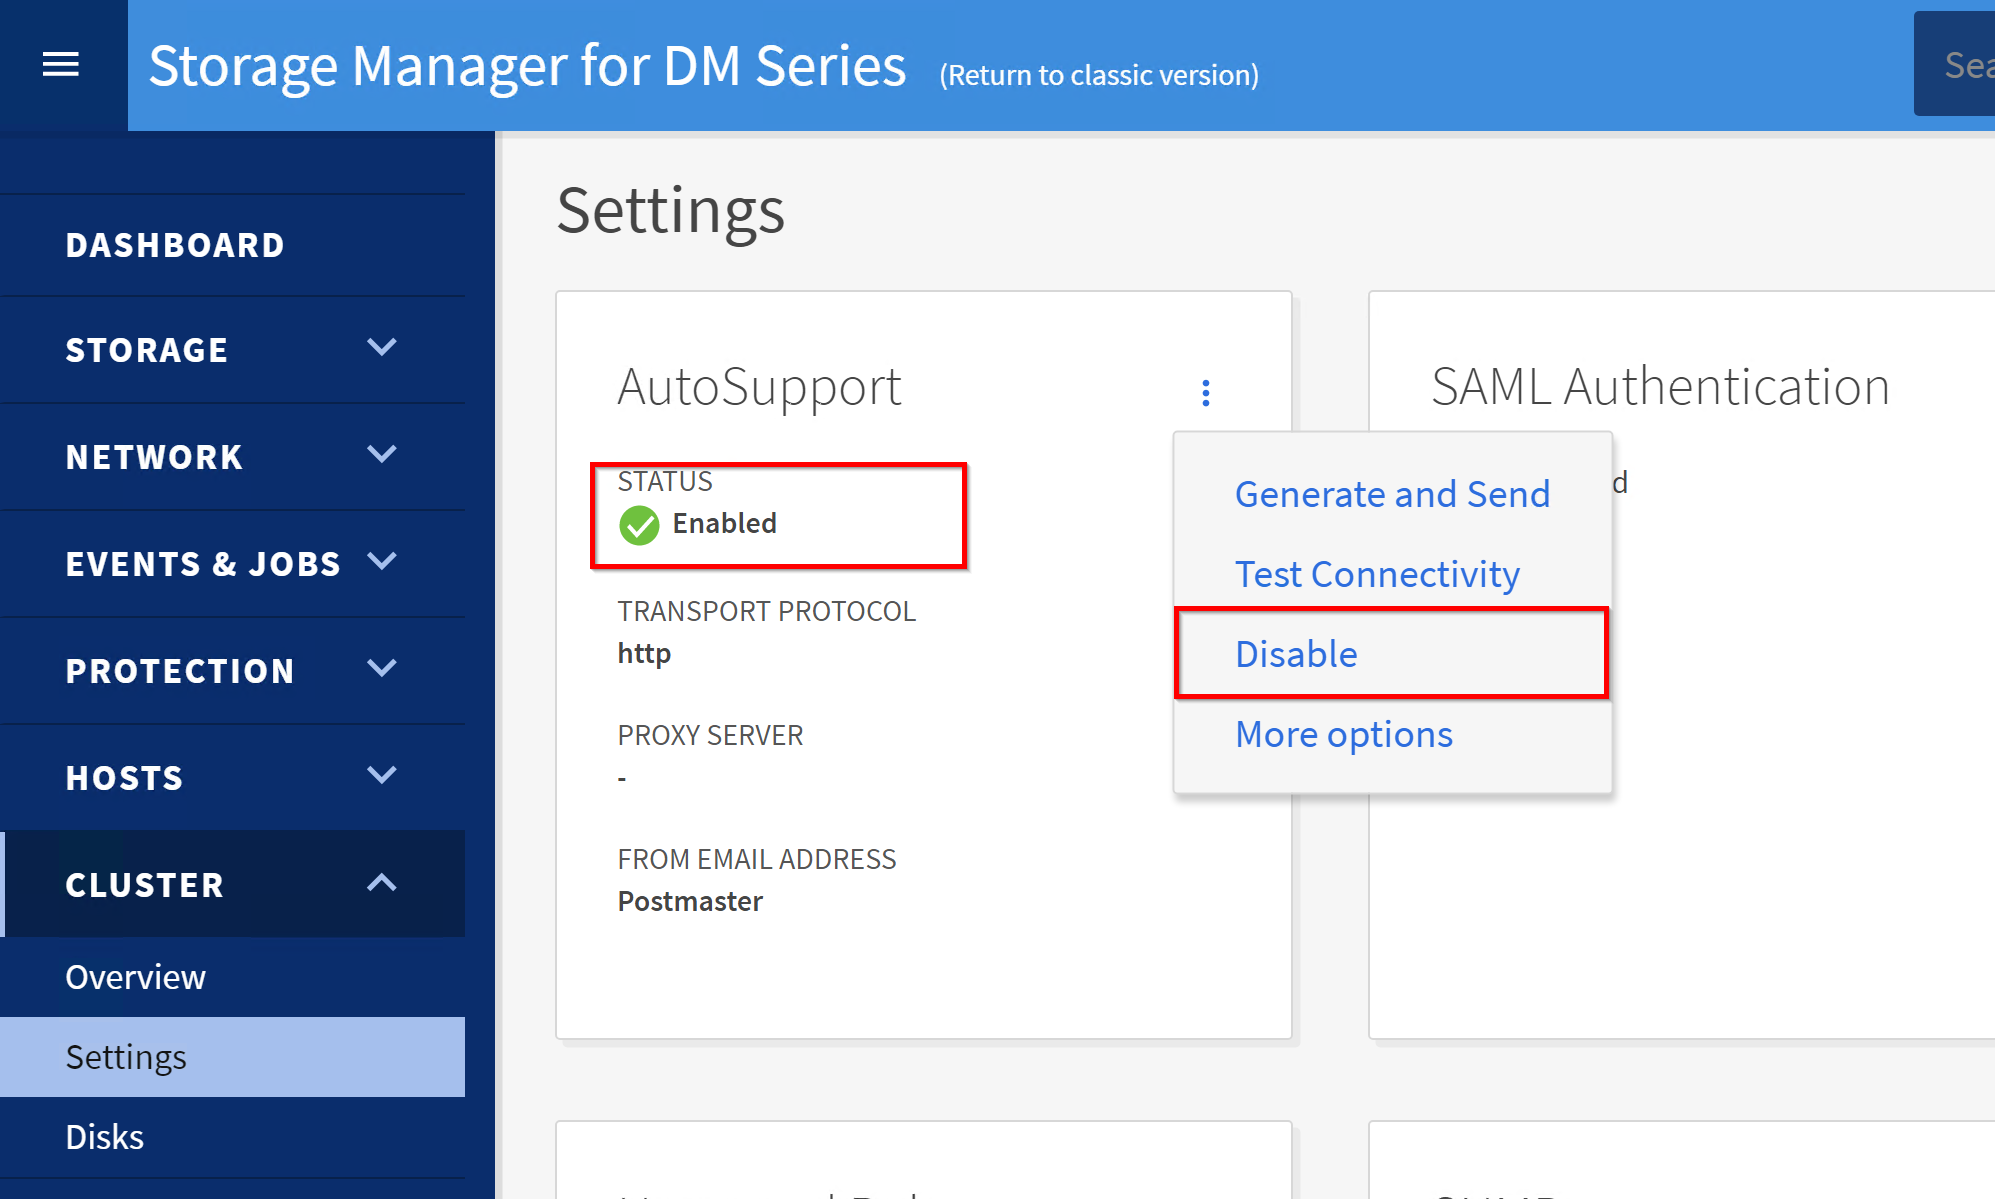Go to the Dashboard page
The height and width of the screenshot is (1199, 1995).
[175, 245]
